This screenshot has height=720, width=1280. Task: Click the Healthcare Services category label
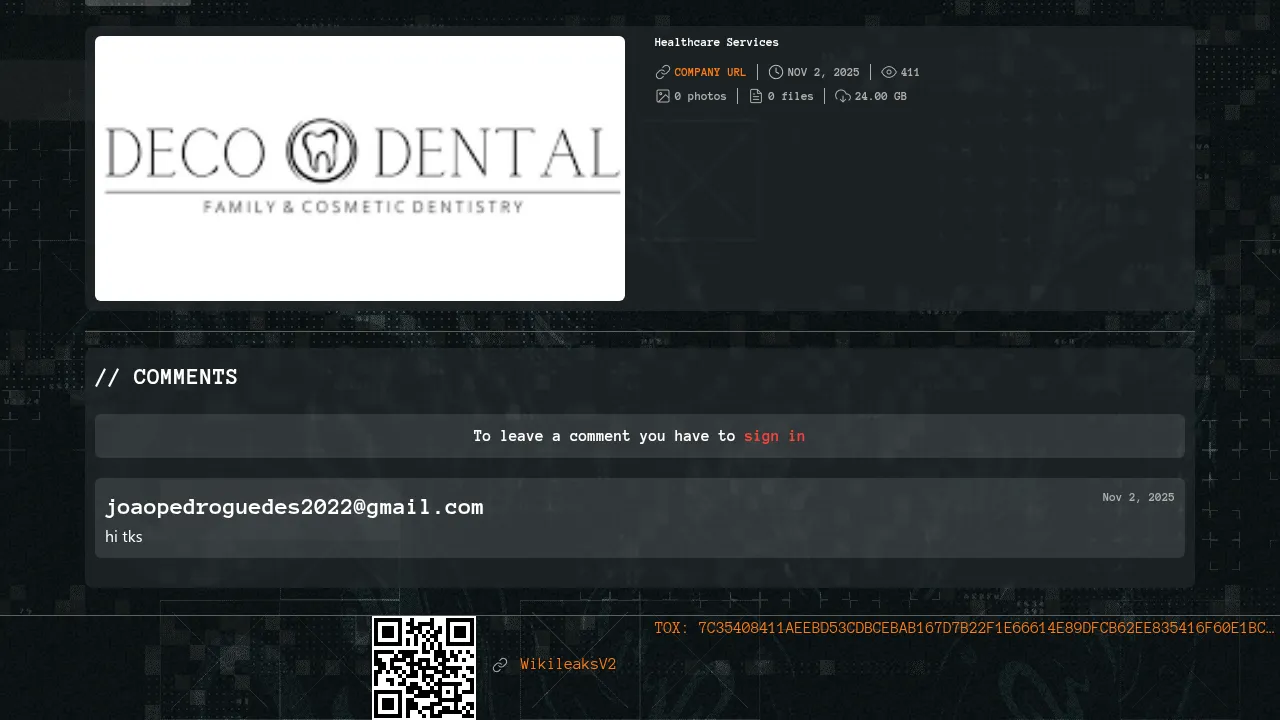click(716, 42)
